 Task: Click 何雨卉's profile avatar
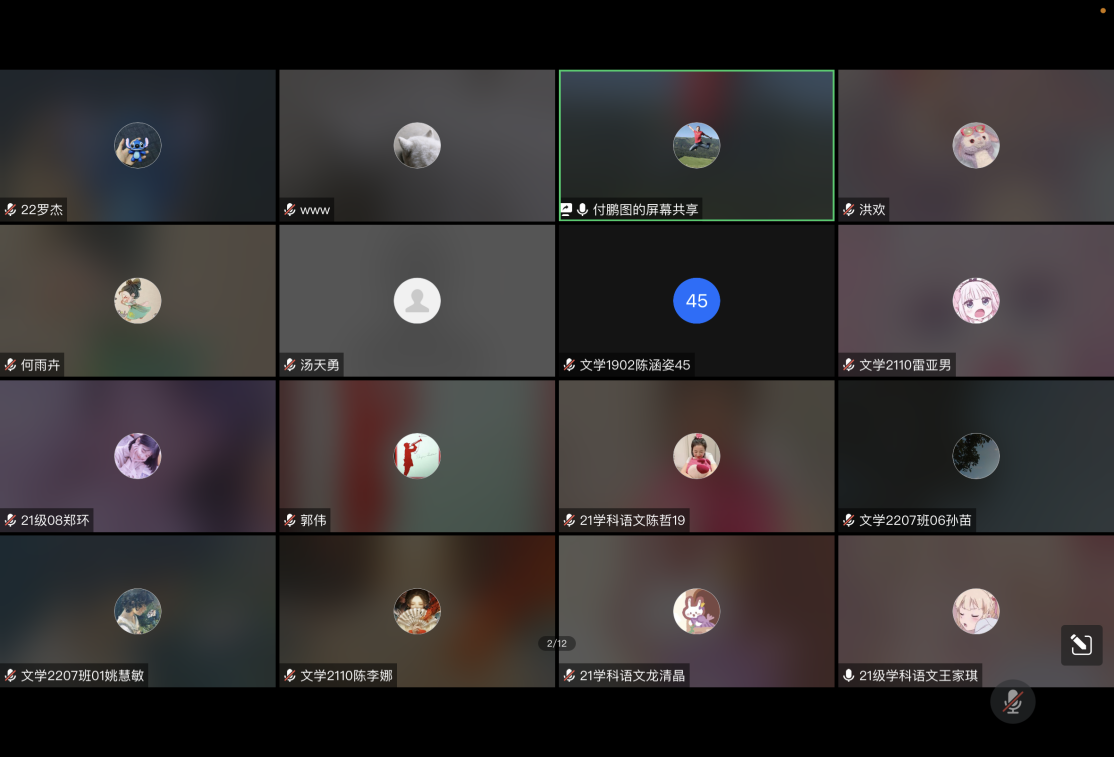(138, 301)
